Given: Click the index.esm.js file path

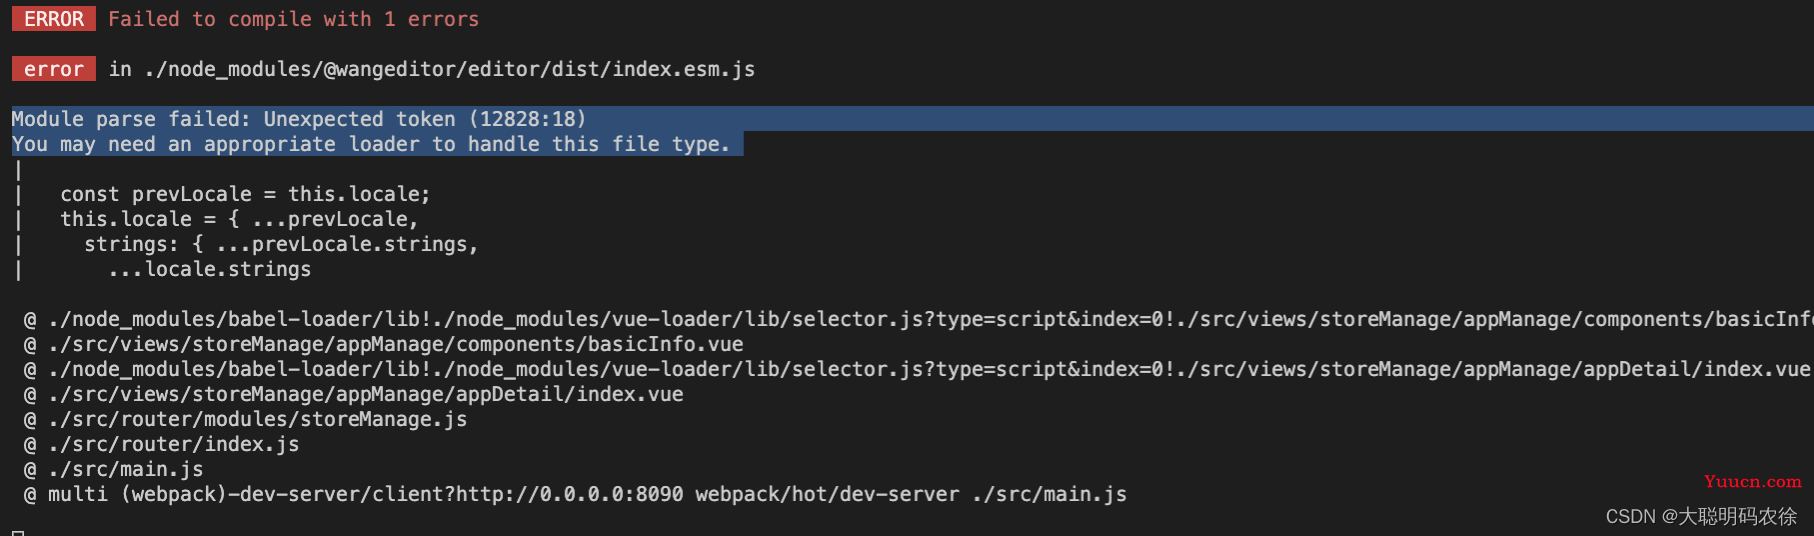Looking at the screenshot, I should (x=450, y=69).
